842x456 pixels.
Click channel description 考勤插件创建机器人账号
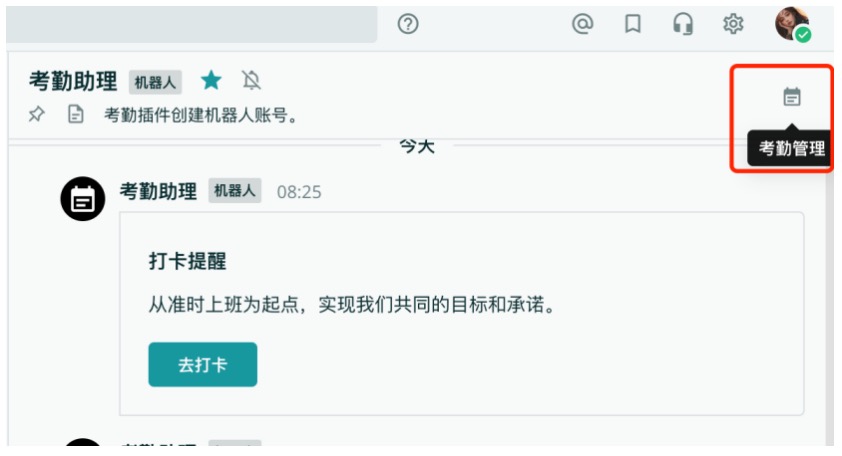(201, 115)
